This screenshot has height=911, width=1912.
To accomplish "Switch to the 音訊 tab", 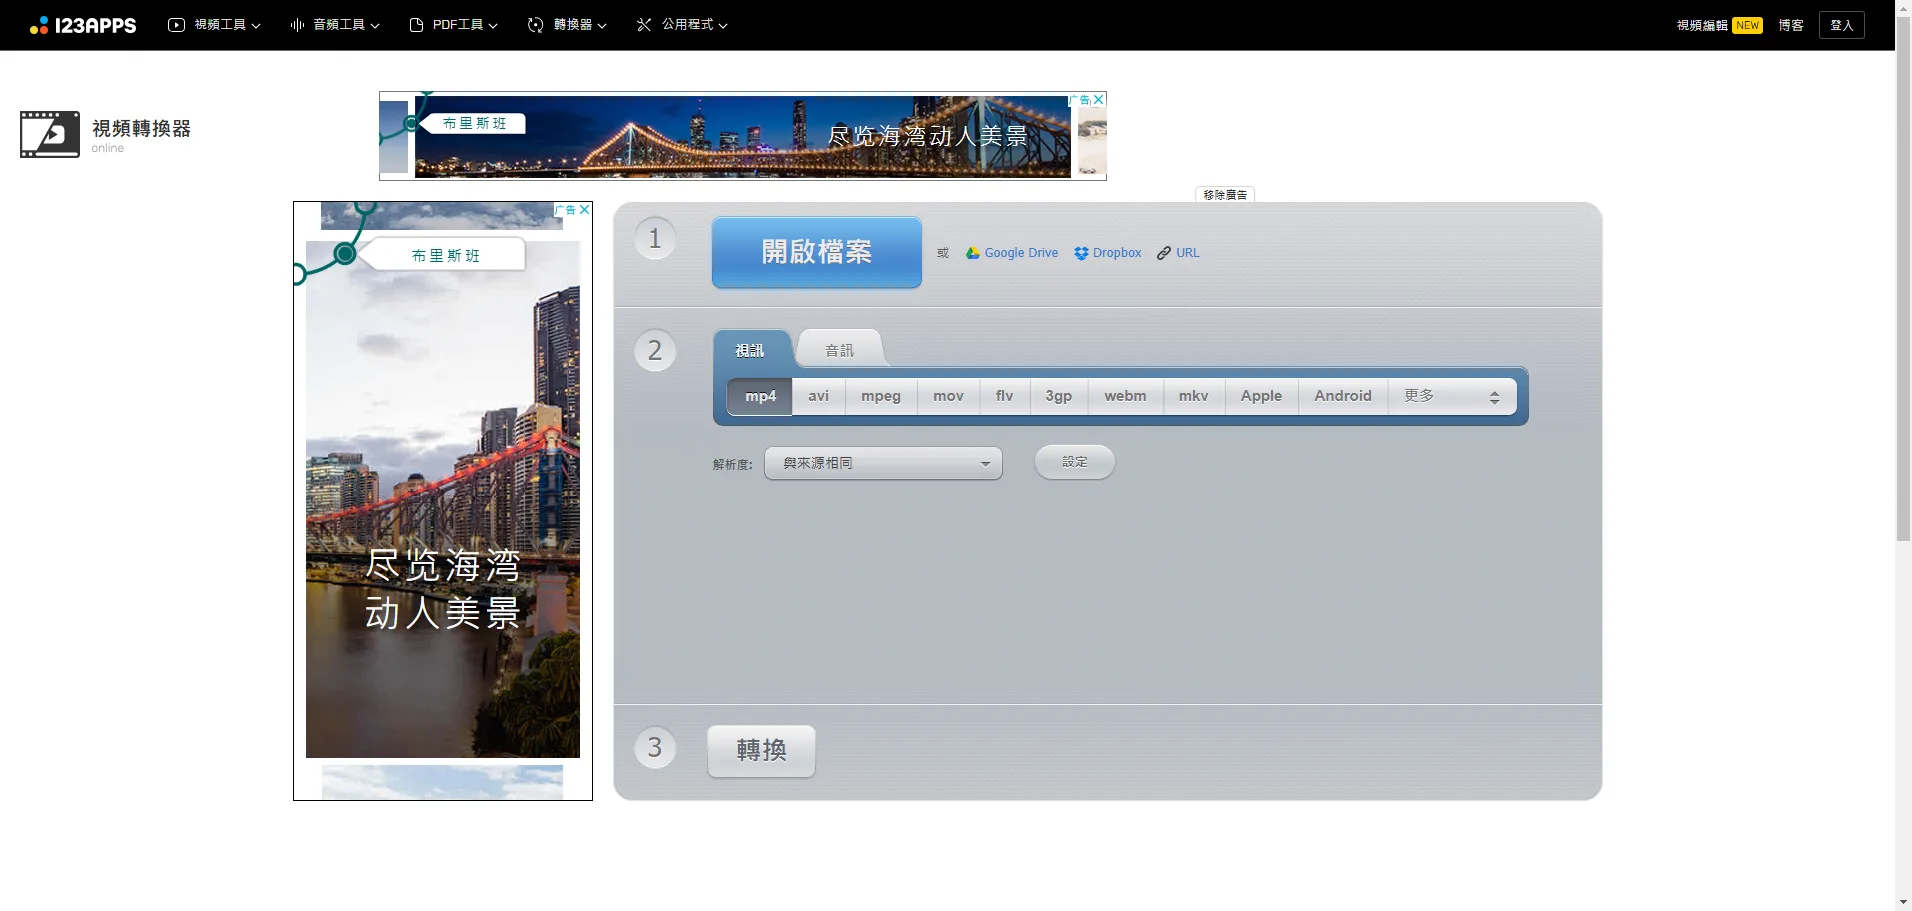I will click(x=839, y=350).
